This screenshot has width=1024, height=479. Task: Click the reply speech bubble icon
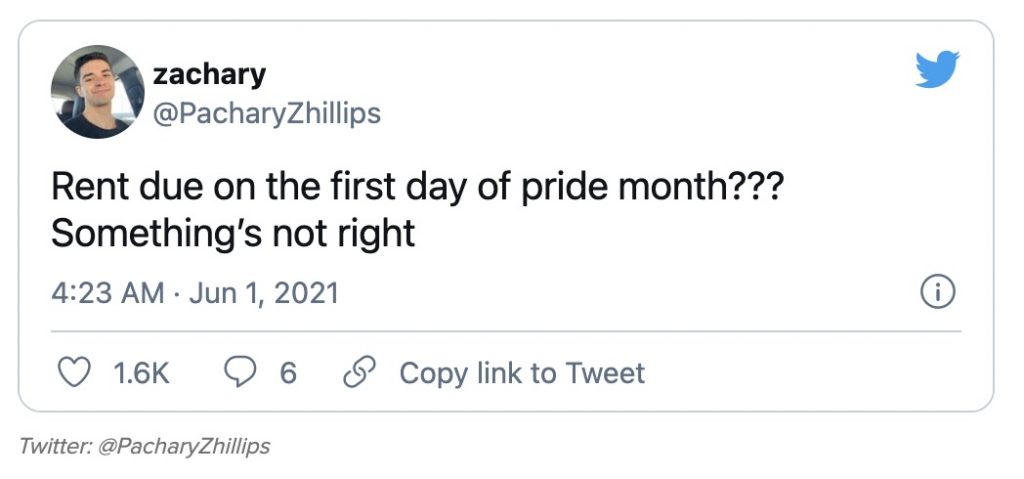coord(241,373)
